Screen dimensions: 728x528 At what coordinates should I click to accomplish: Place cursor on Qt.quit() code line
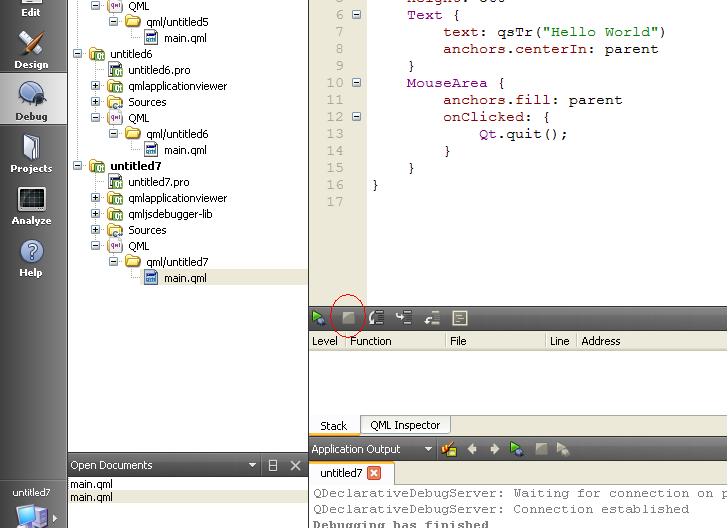[523, 134]
